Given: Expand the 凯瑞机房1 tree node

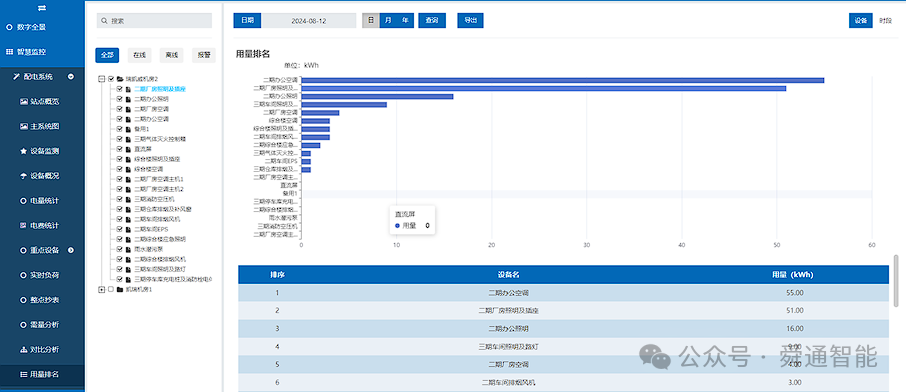Looking at the screenshot, I should (102, 289).
